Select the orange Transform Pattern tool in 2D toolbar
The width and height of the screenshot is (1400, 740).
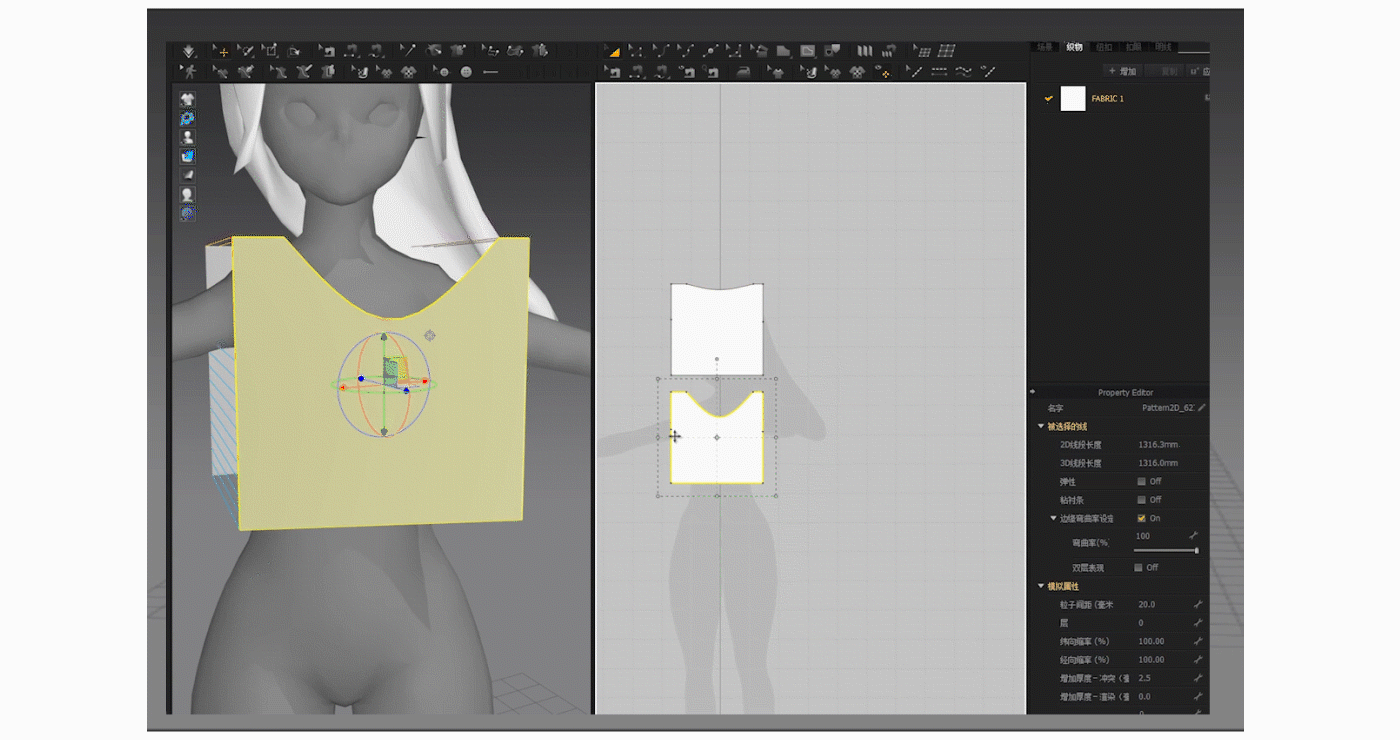pyautogui.click(x=614, y=51)
